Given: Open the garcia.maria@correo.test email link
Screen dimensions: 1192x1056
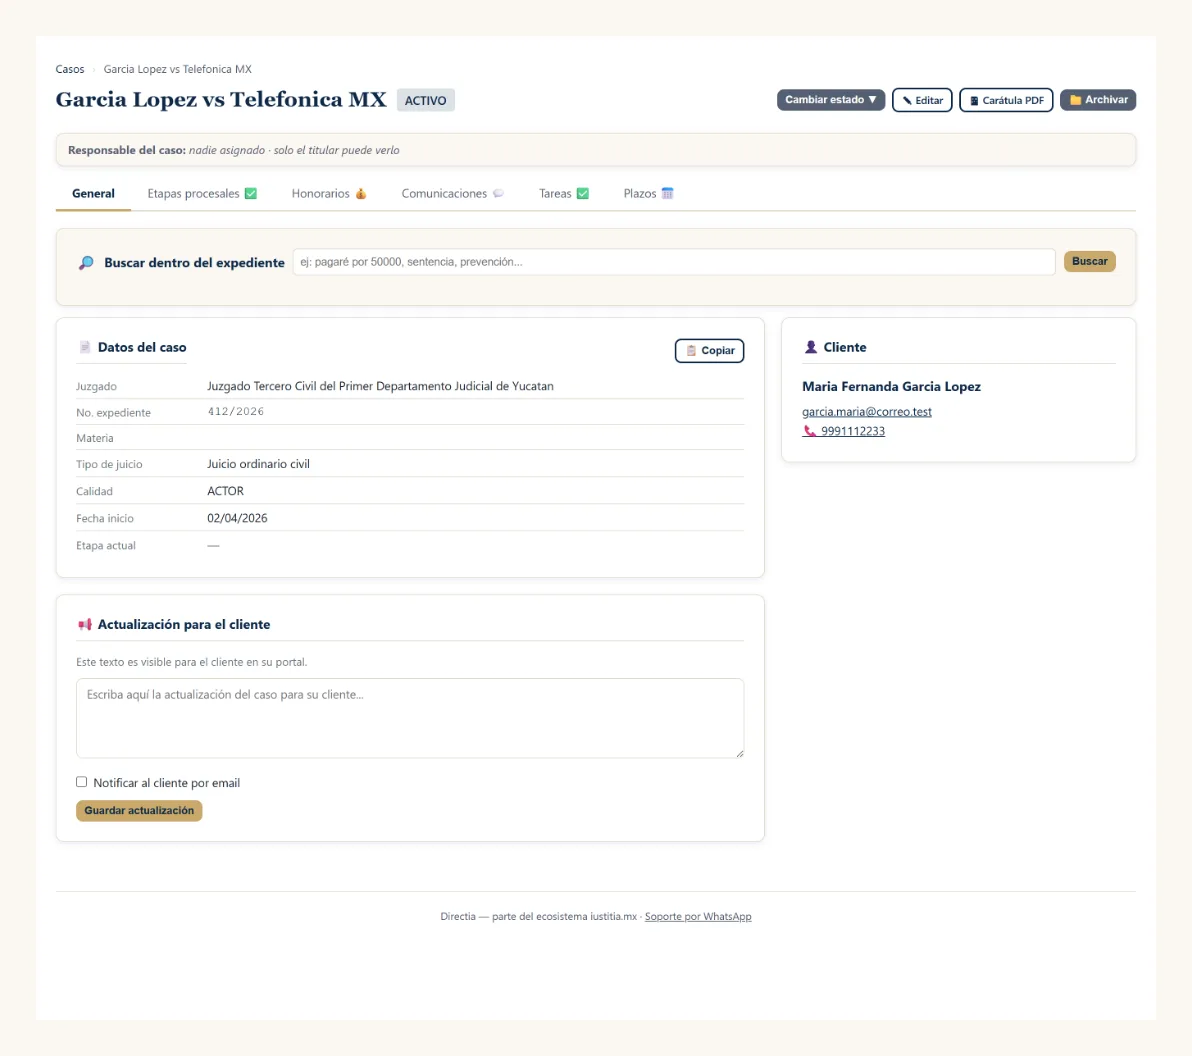Looking at the screenshot, I should coord(867,411).
